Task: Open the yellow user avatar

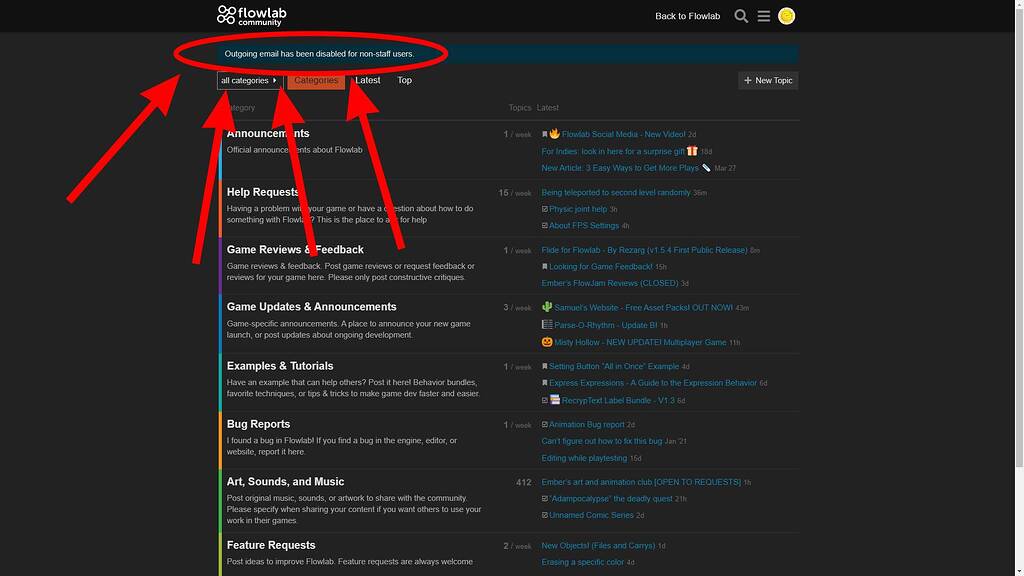Action: pyautogui.click(x=786, y=16)
